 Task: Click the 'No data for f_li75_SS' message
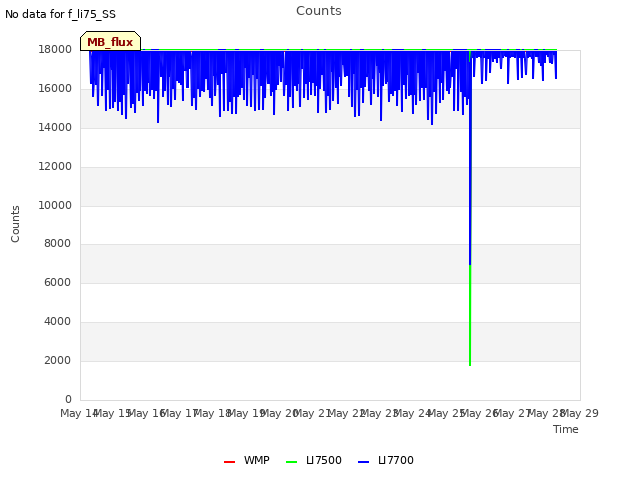(60, 14)
